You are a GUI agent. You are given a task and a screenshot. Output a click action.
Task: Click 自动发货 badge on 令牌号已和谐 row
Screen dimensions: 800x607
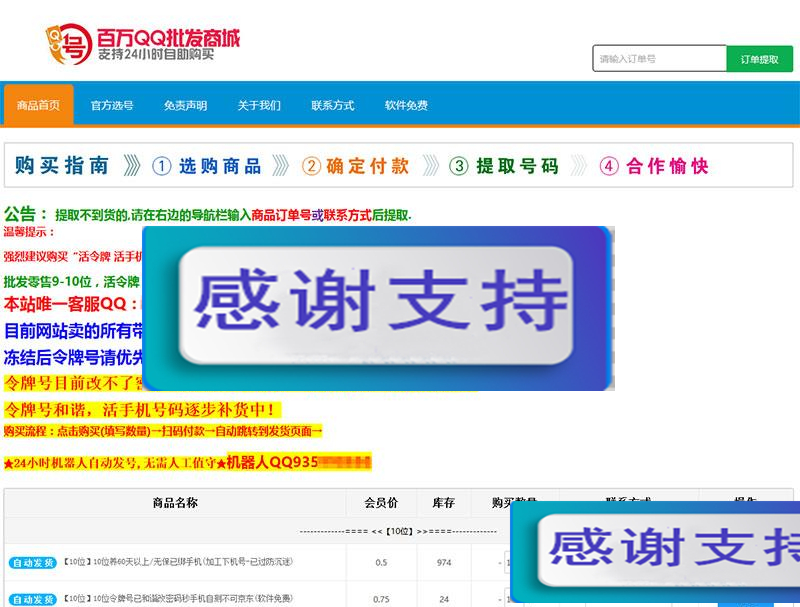33,599
